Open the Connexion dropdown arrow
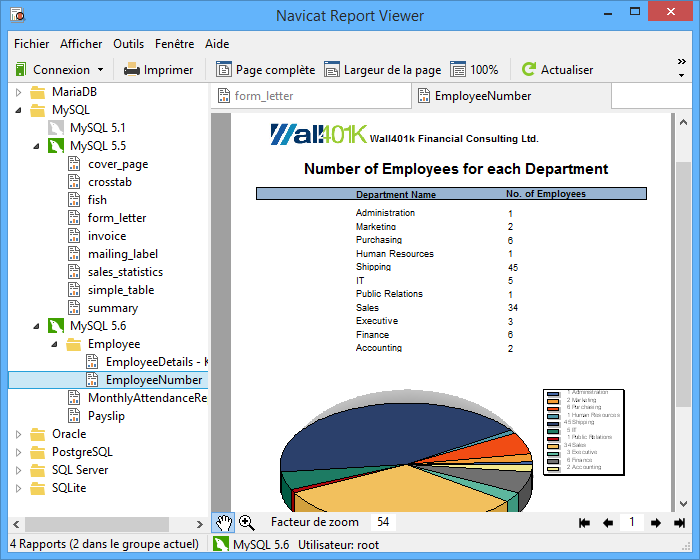Viewport: 700px width, 560px height. 100,70
